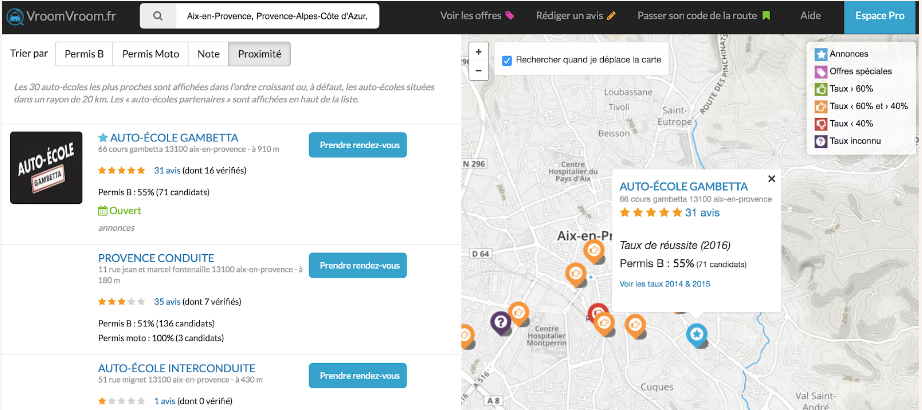
Task: Click the green bookmark icon after code de la route
Action: click(766, 16)
